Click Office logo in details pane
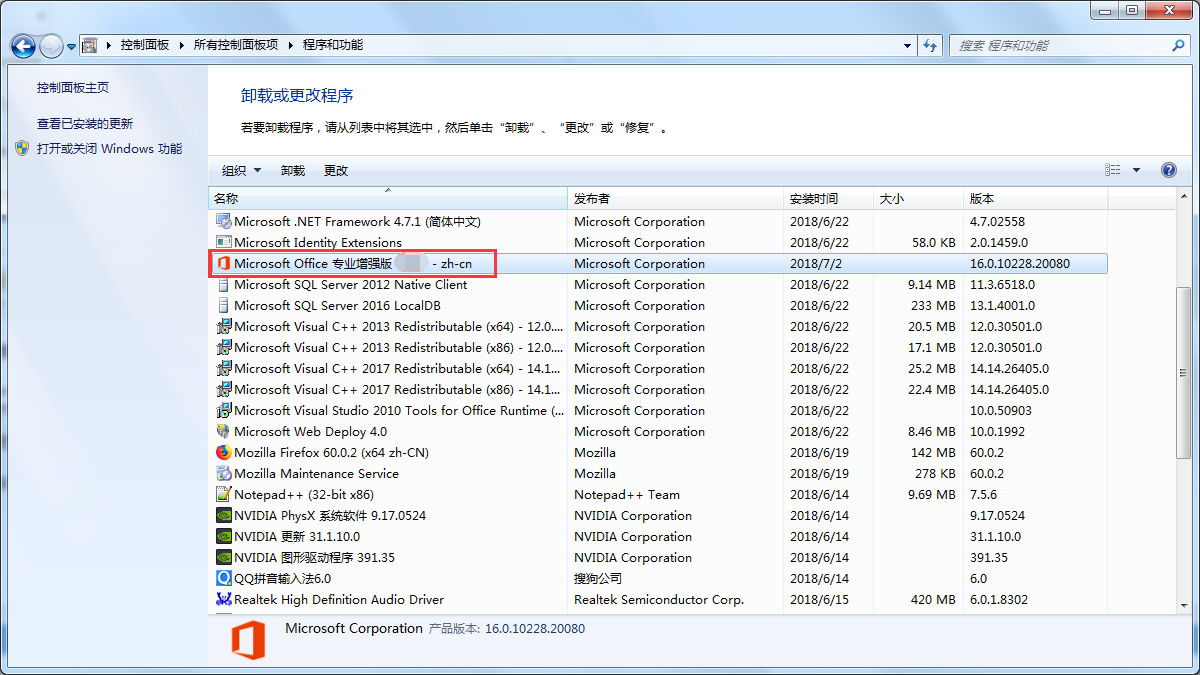1200x675 pixels. (249, 639)
